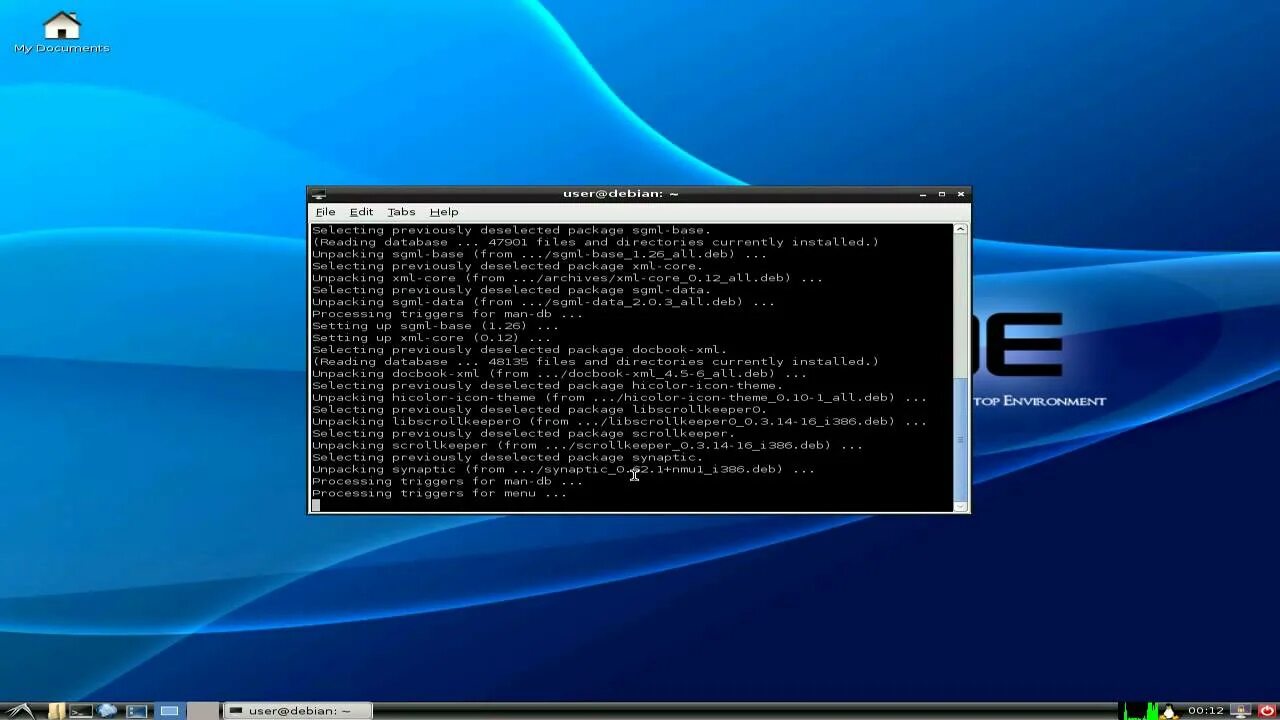Open the terminal window menu icon
Viewport: 1280px width, 720px height.
[317, 194]
